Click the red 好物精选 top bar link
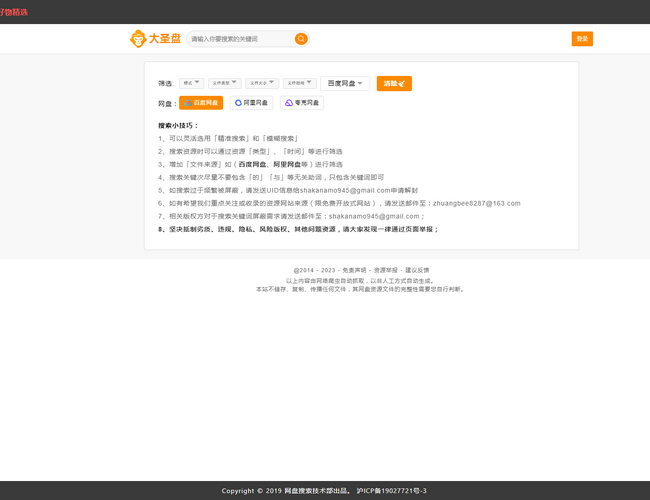The image size is (650, 500). tap(14, 12)
